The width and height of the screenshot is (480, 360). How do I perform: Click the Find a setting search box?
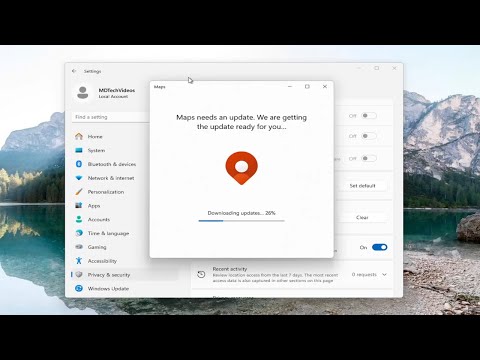point(111,117)
